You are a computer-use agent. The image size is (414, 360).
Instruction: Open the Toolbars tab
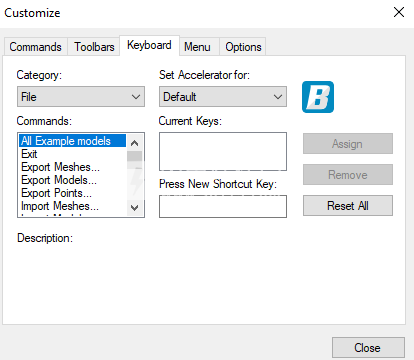(x=94, y=47)
